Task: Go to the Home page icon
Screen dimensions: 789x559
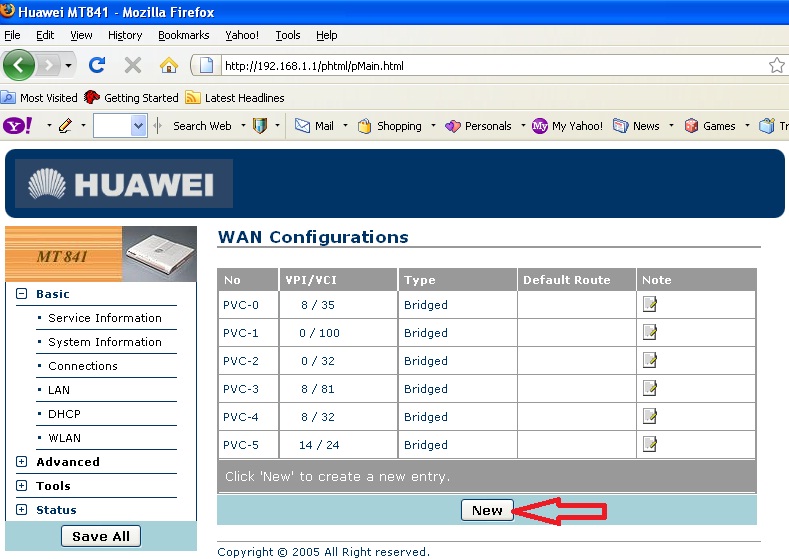Action: 169,65
